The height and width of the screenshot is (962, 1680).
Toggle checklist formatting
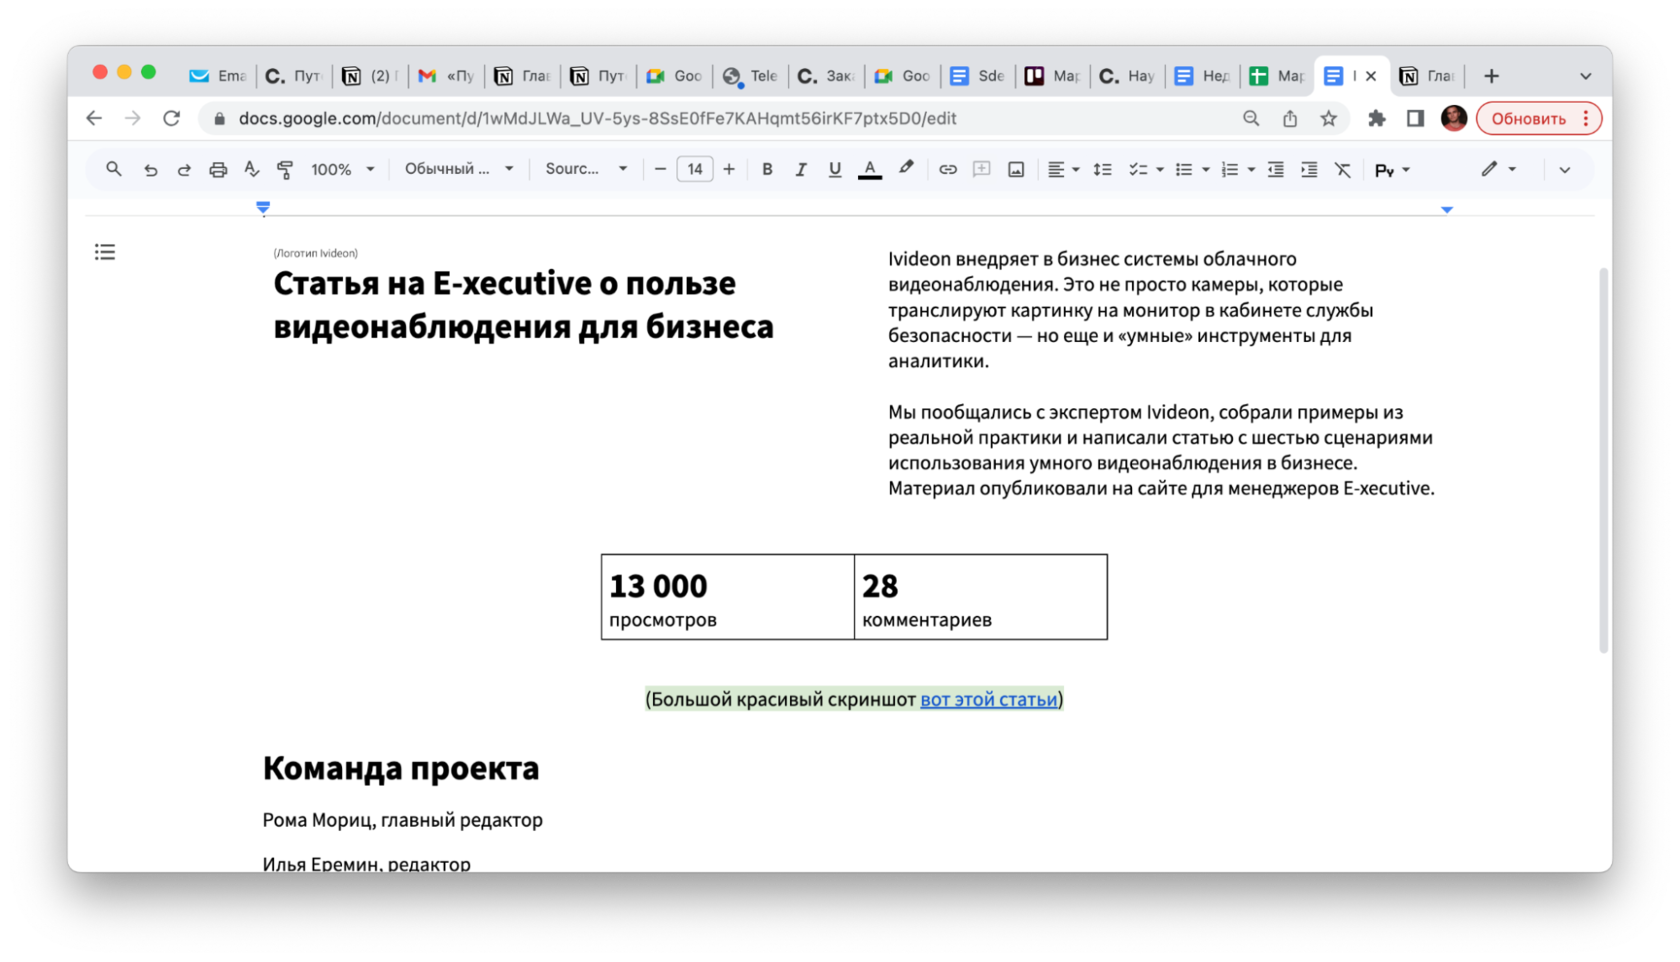point(1138,170)
